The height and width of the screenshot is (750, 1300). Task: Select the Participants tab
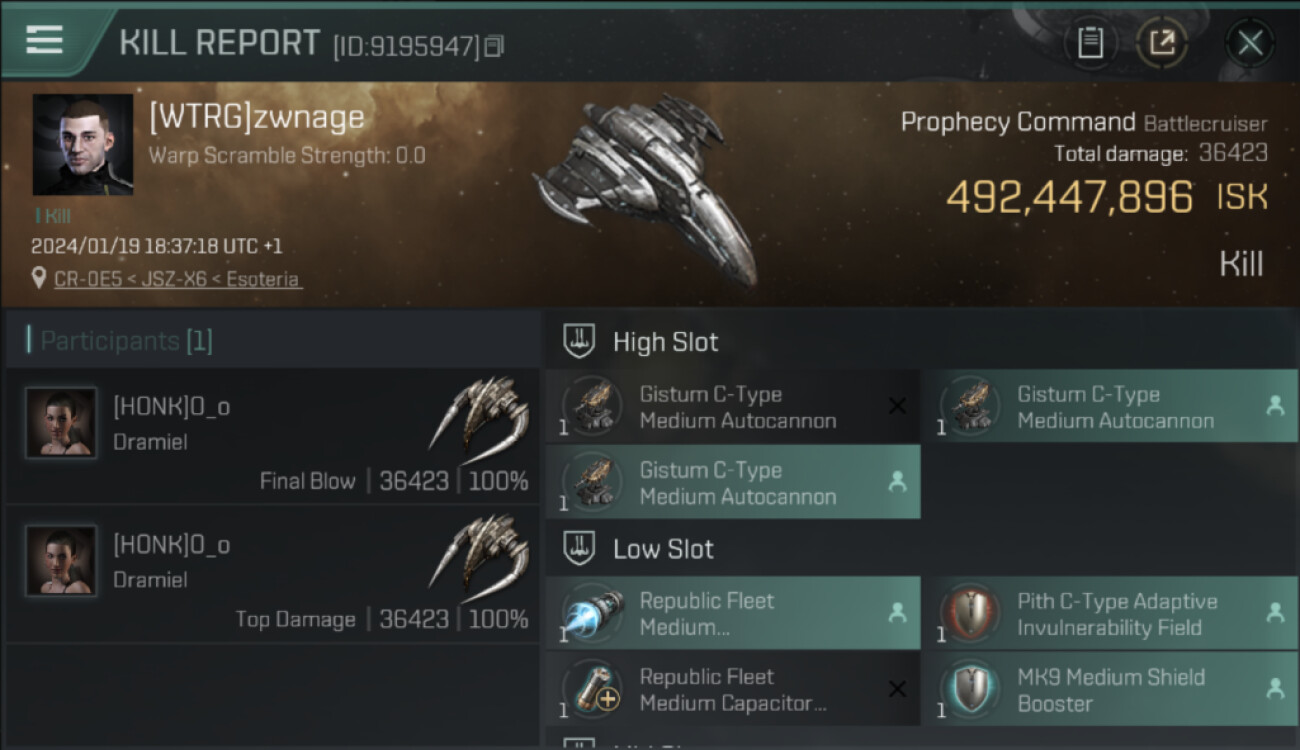point(120,341)
